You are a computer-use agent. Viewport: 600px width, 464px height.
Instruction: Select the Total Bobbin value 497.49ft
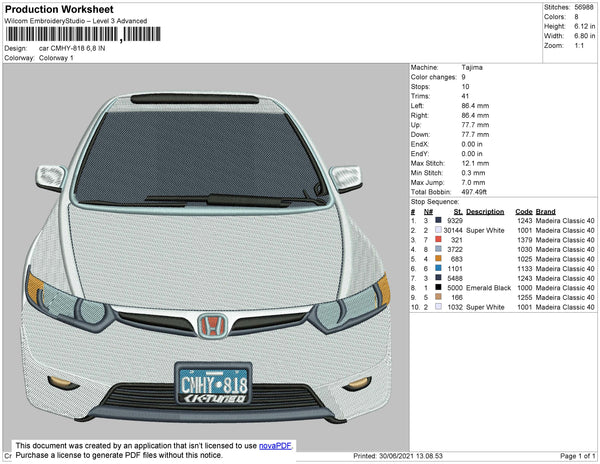coord(474,192)
